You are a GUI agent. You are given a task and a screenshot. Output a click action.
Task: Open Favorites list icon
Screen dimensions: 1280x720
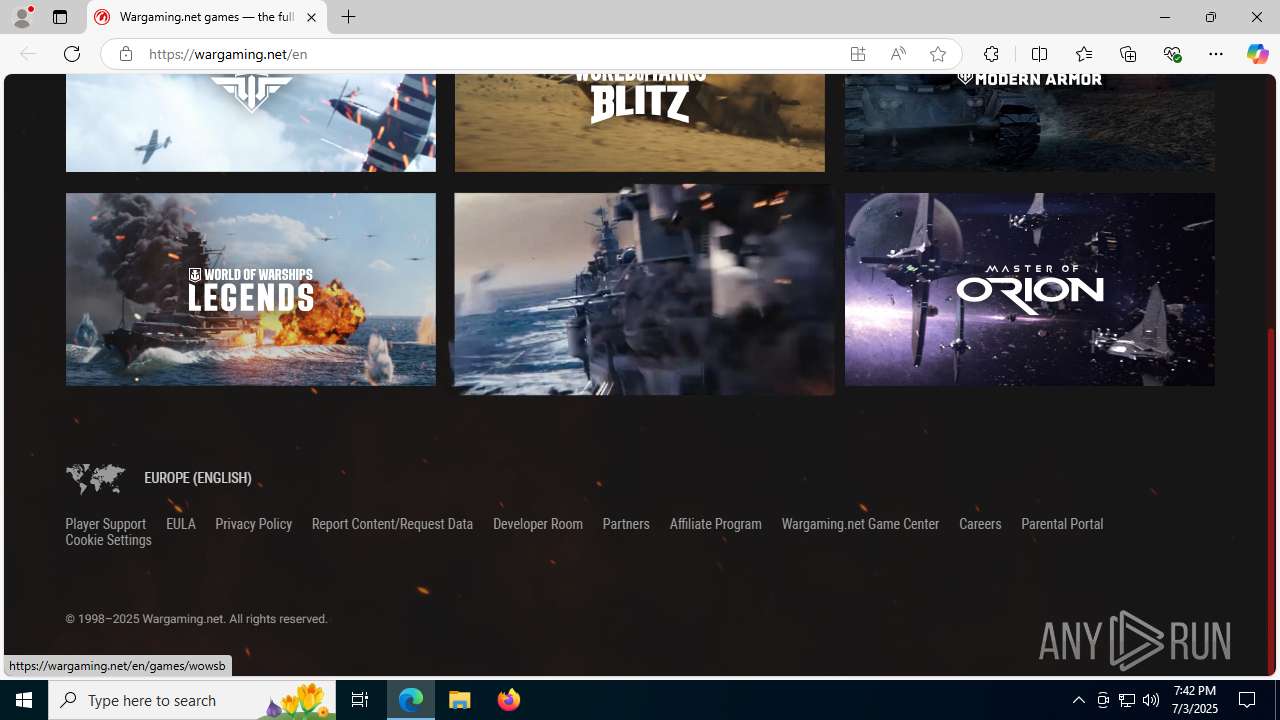[1084, 54]
